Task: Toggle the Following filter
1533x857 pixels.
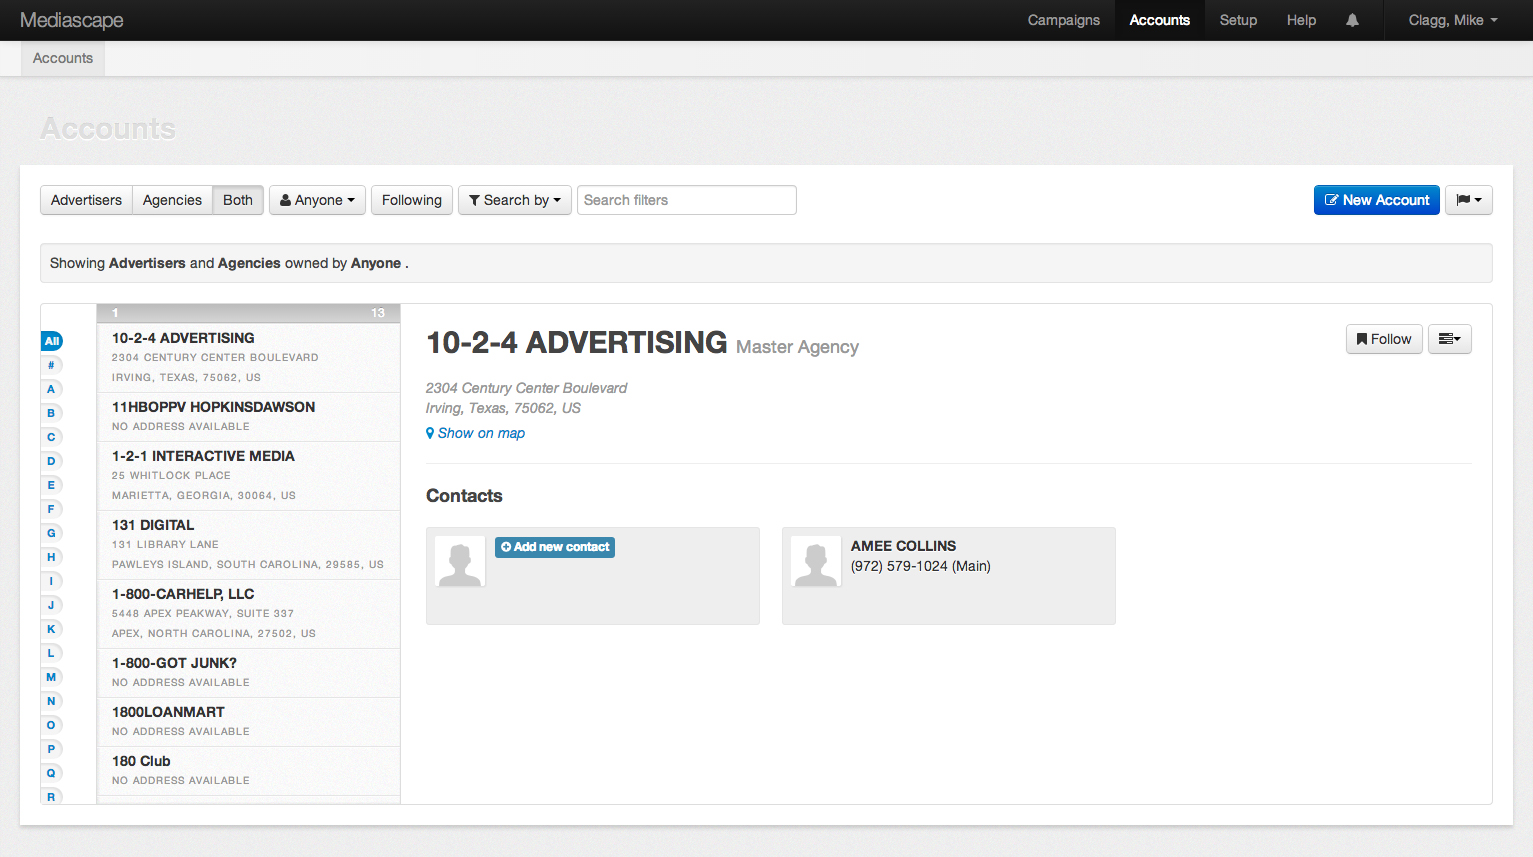Action: [411, 200]
